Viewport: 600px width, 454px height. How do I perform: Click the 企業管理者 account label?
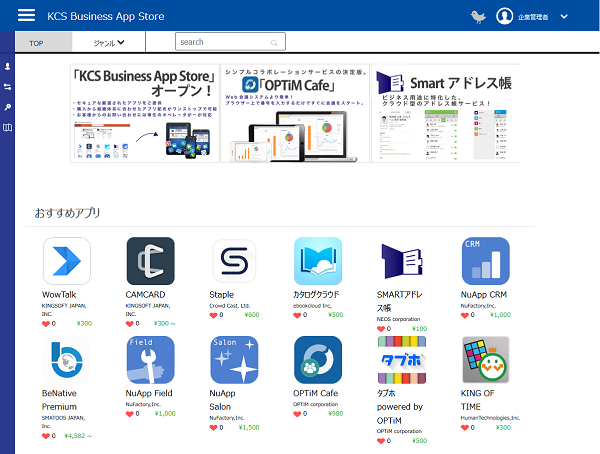click(533, 17)
